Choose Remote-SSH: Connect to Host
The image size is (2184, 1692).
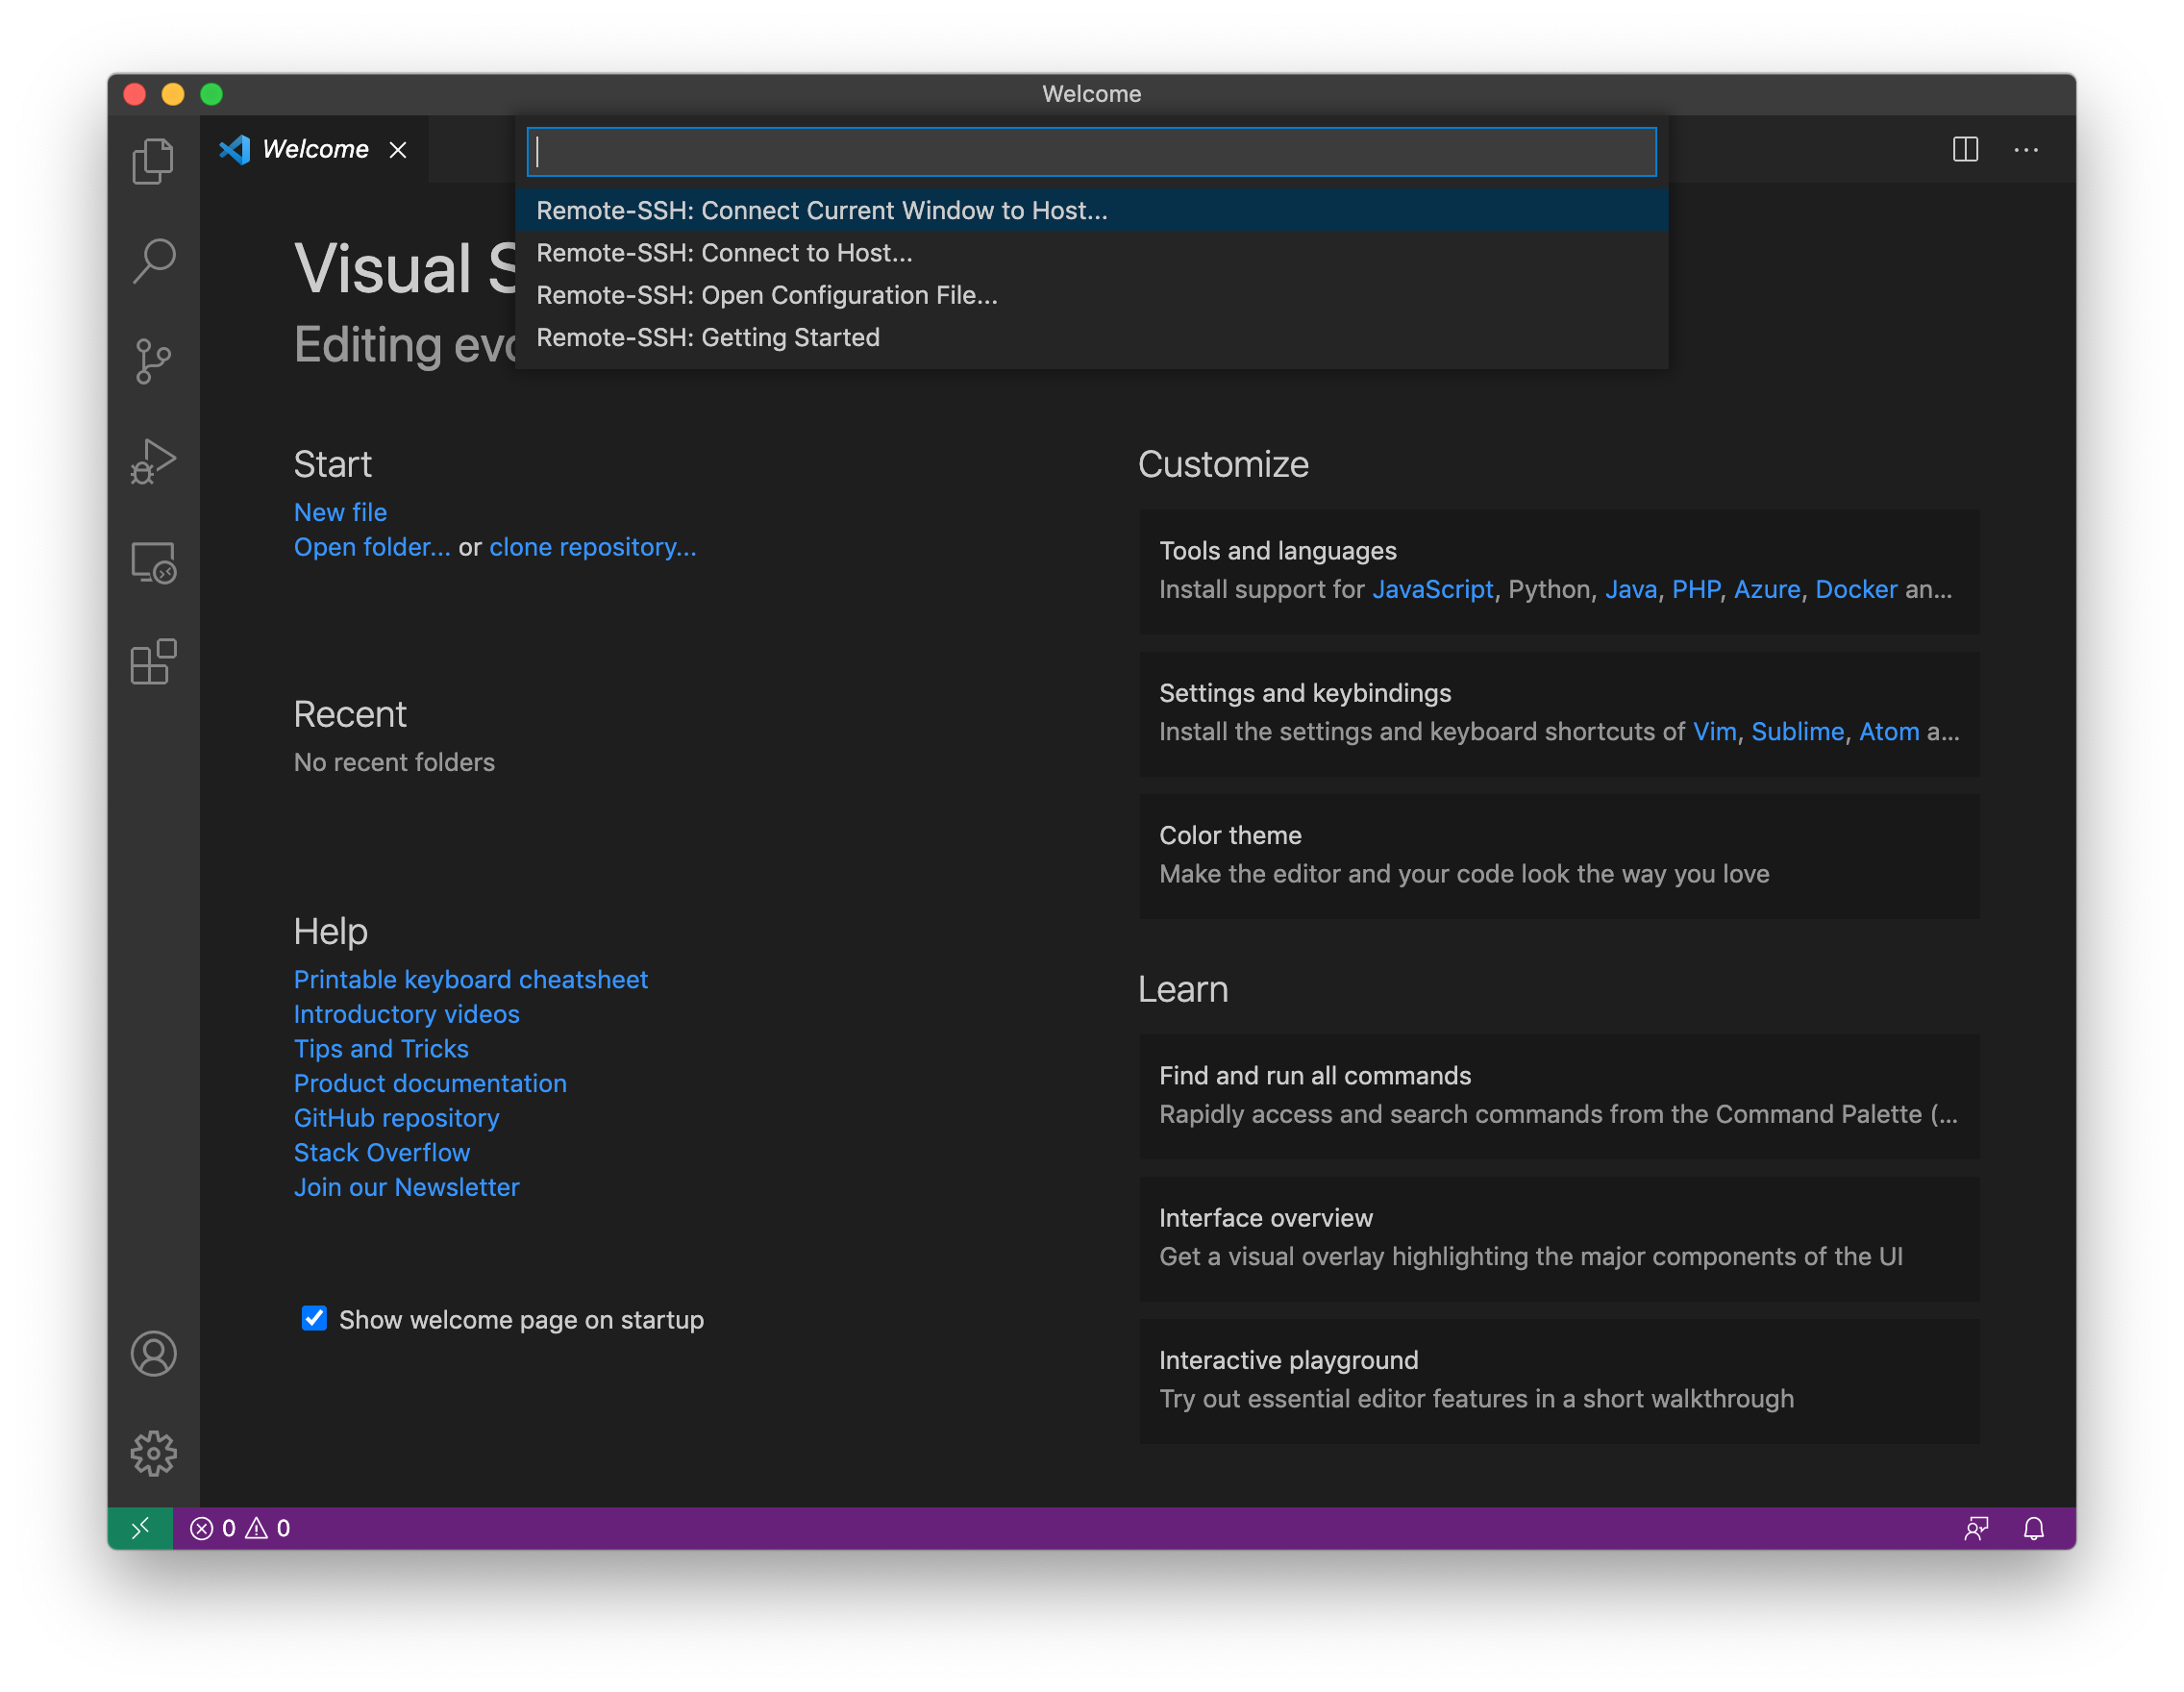tap(1091, 252)
